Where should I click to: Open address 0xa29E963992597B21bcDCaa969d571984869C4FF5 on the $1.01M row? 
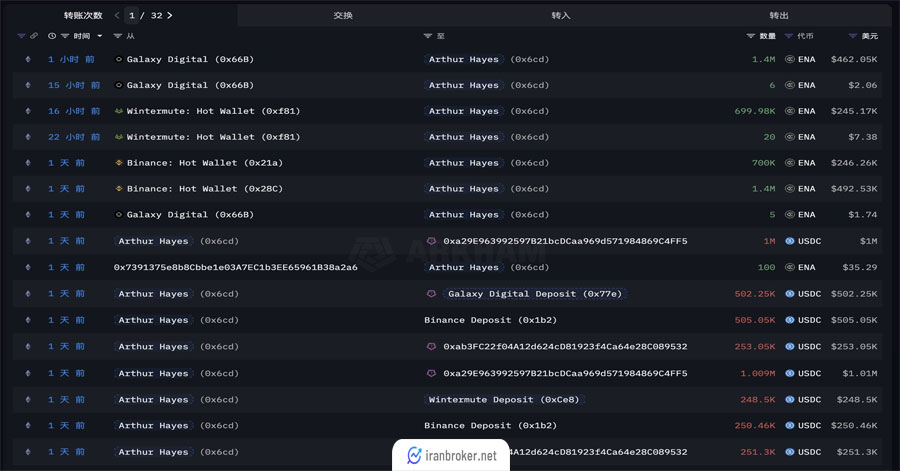click(x=565, y=373)
